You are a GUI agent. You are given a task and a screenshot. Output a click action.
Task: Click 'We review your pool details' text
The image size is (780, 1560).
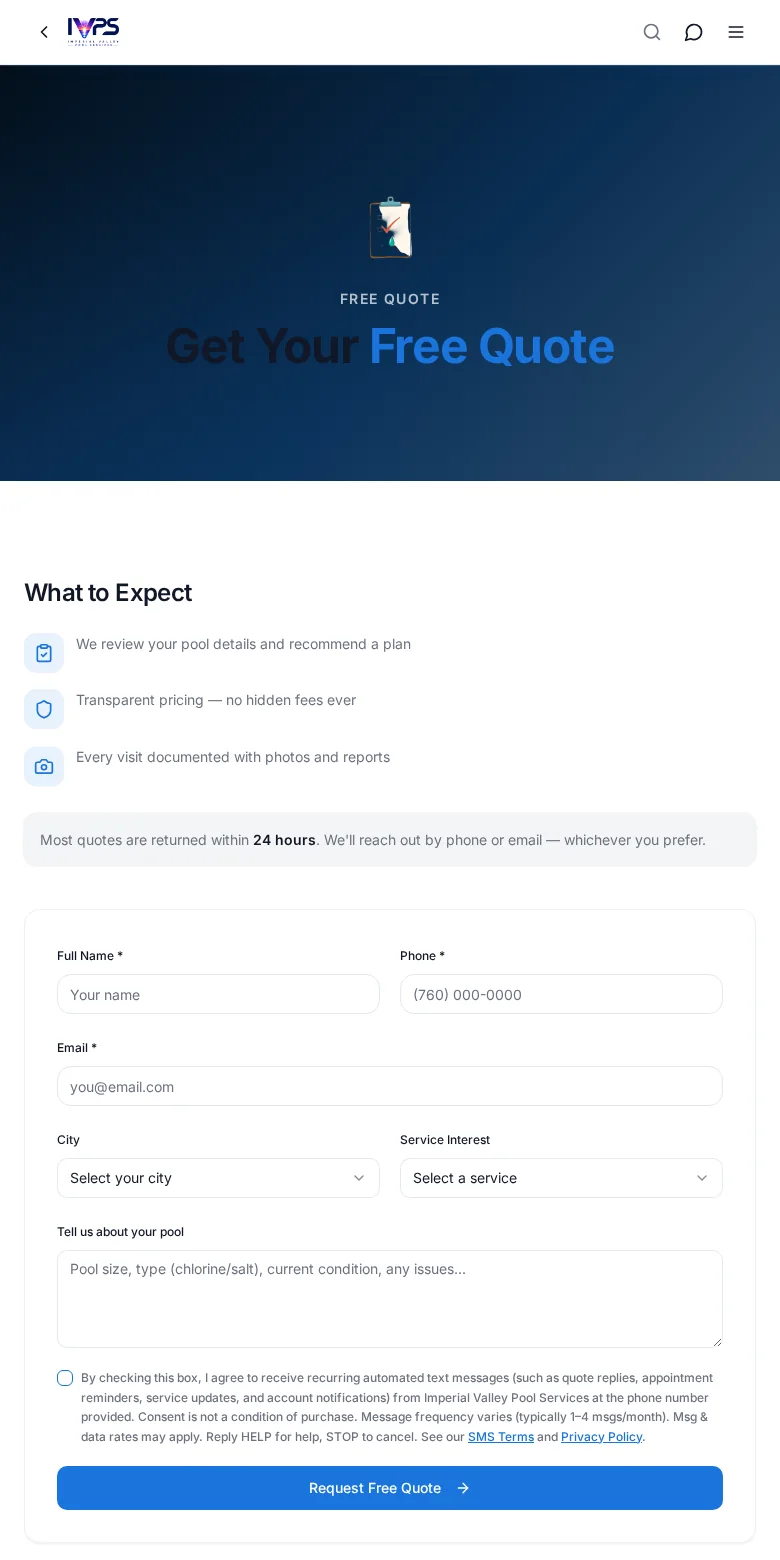click(x=243, y=644)
